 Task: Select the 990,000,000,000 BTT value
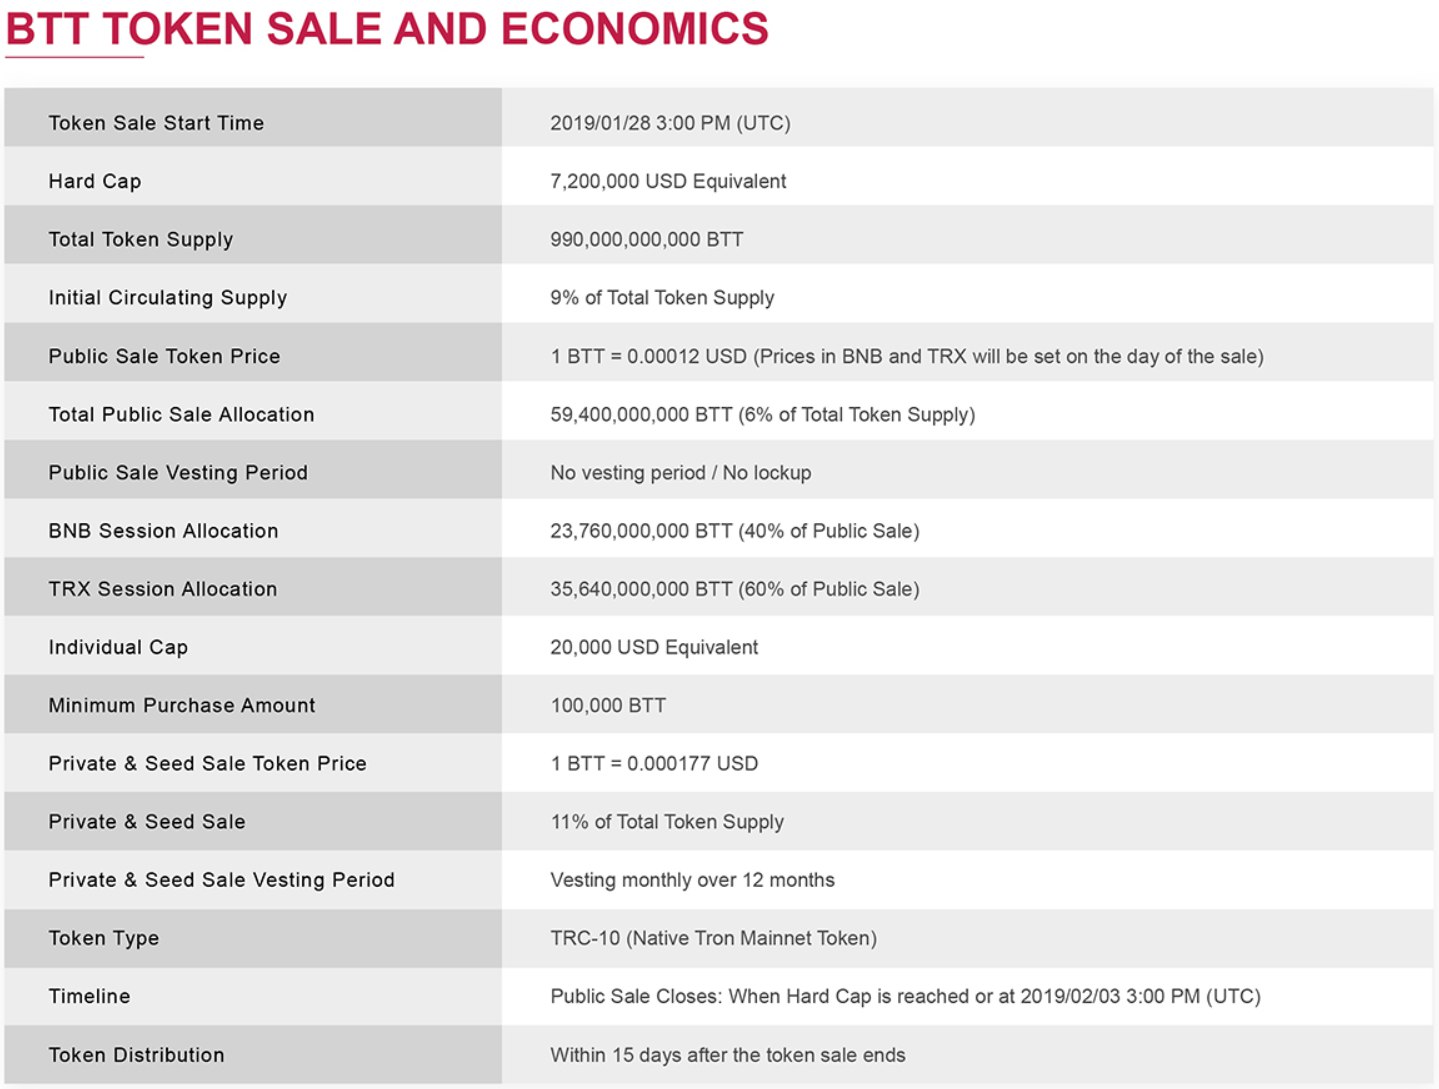646,239
